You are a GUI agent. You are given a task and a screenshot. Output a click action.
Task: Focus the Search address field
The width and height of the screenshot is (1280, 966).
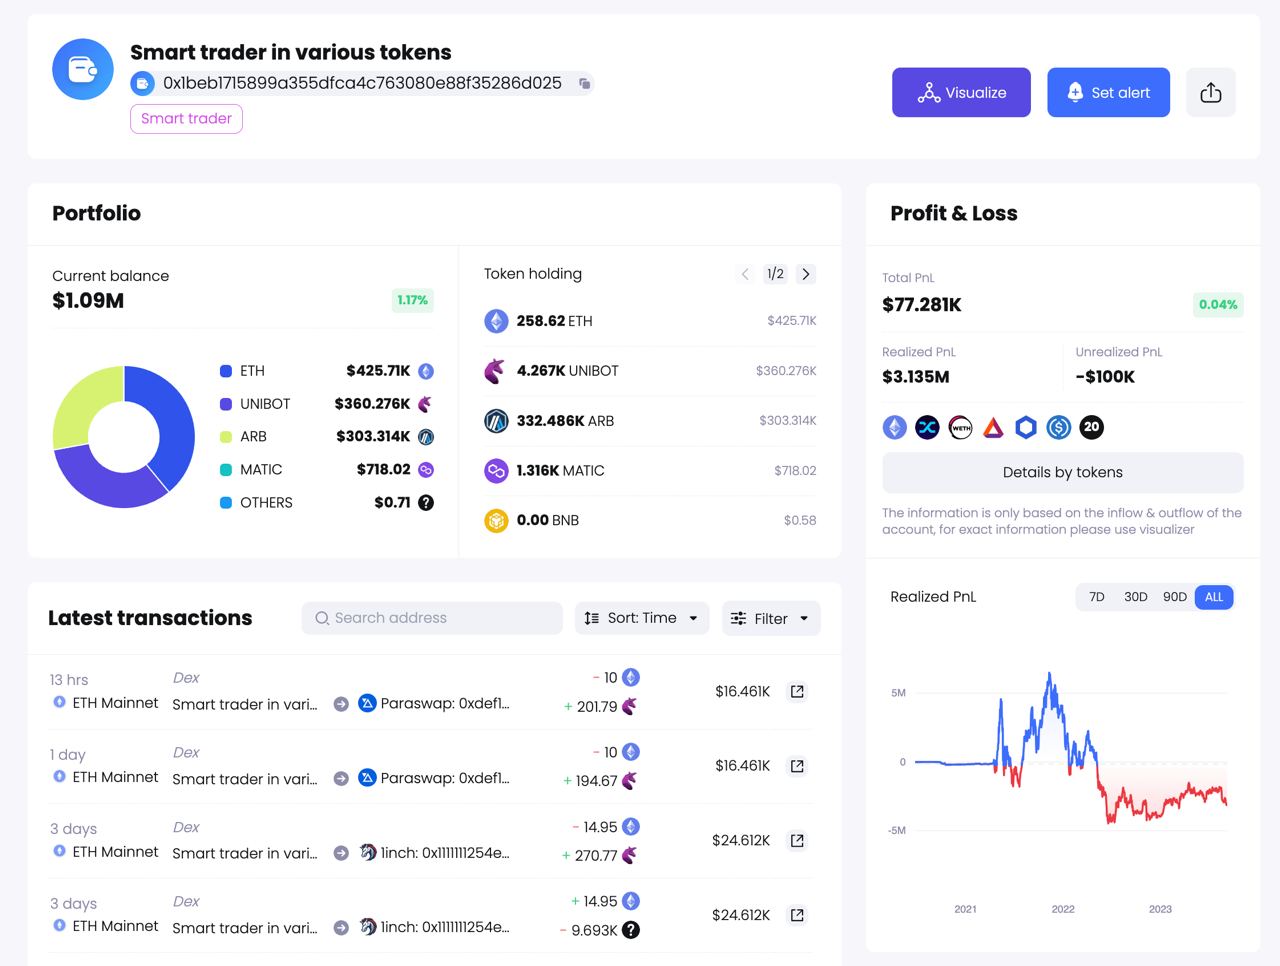pyautogui.click(x=432, y=618)
